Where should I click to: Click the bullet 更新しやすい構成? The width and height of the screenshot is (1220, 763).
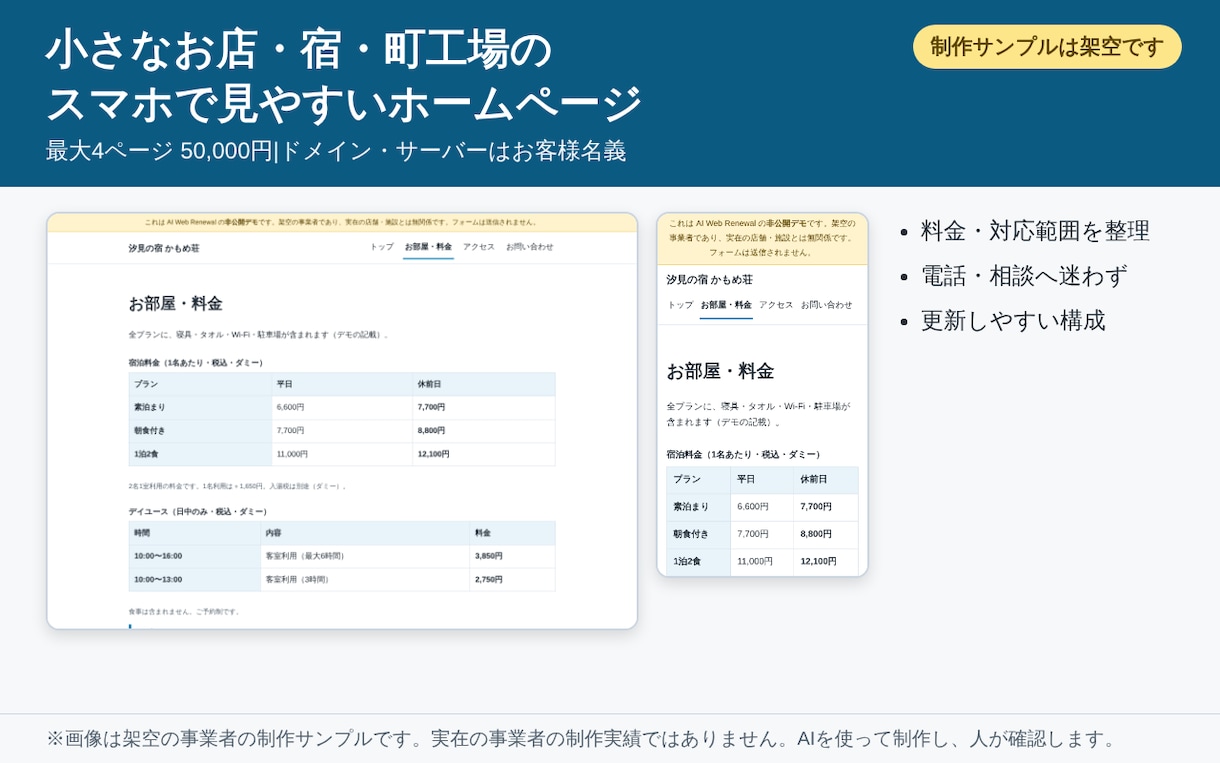click(x=1013, y=321)
